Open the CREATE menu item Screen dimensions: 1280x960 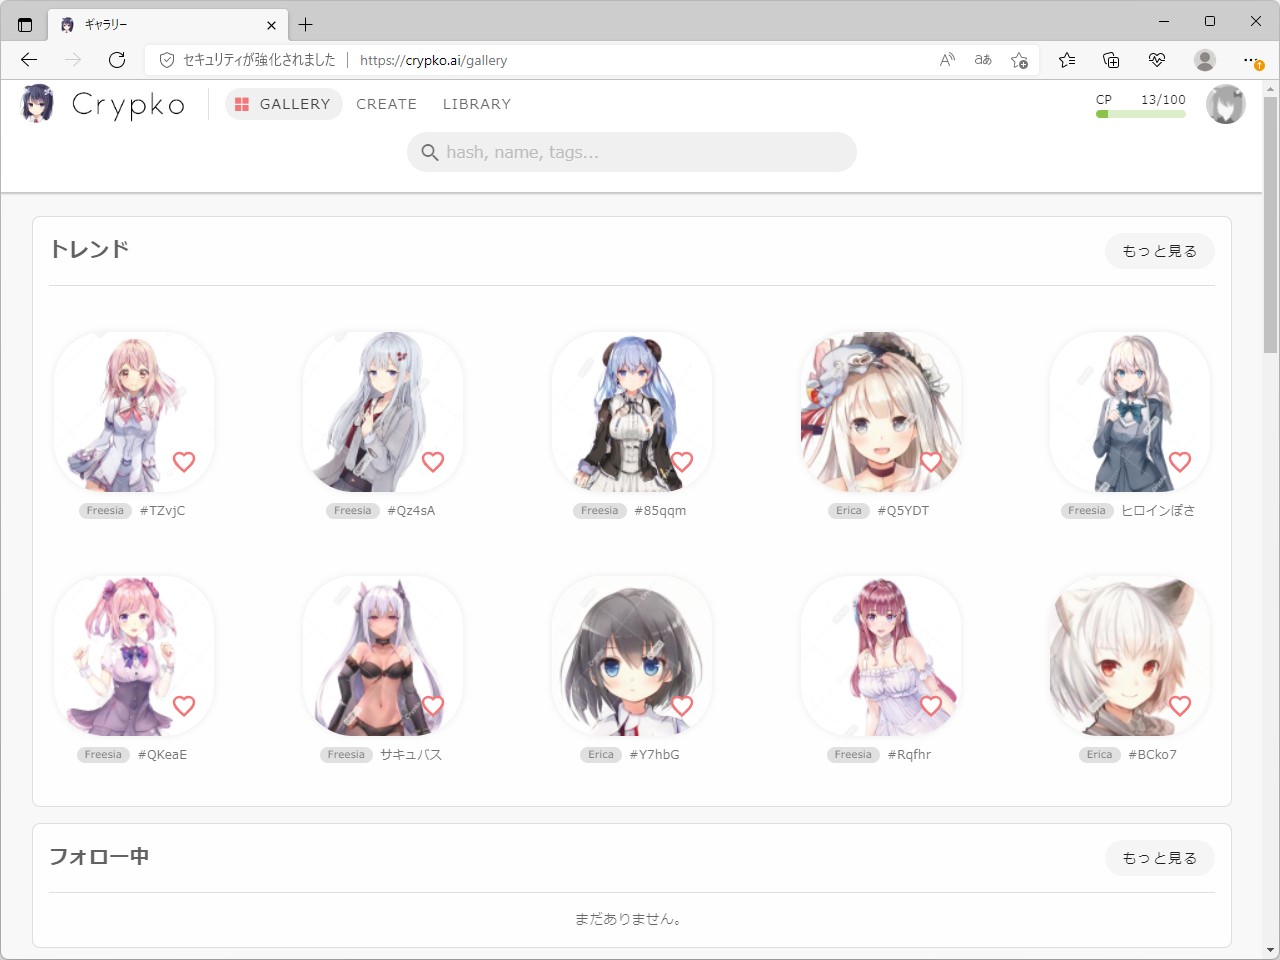pos(386,103)
